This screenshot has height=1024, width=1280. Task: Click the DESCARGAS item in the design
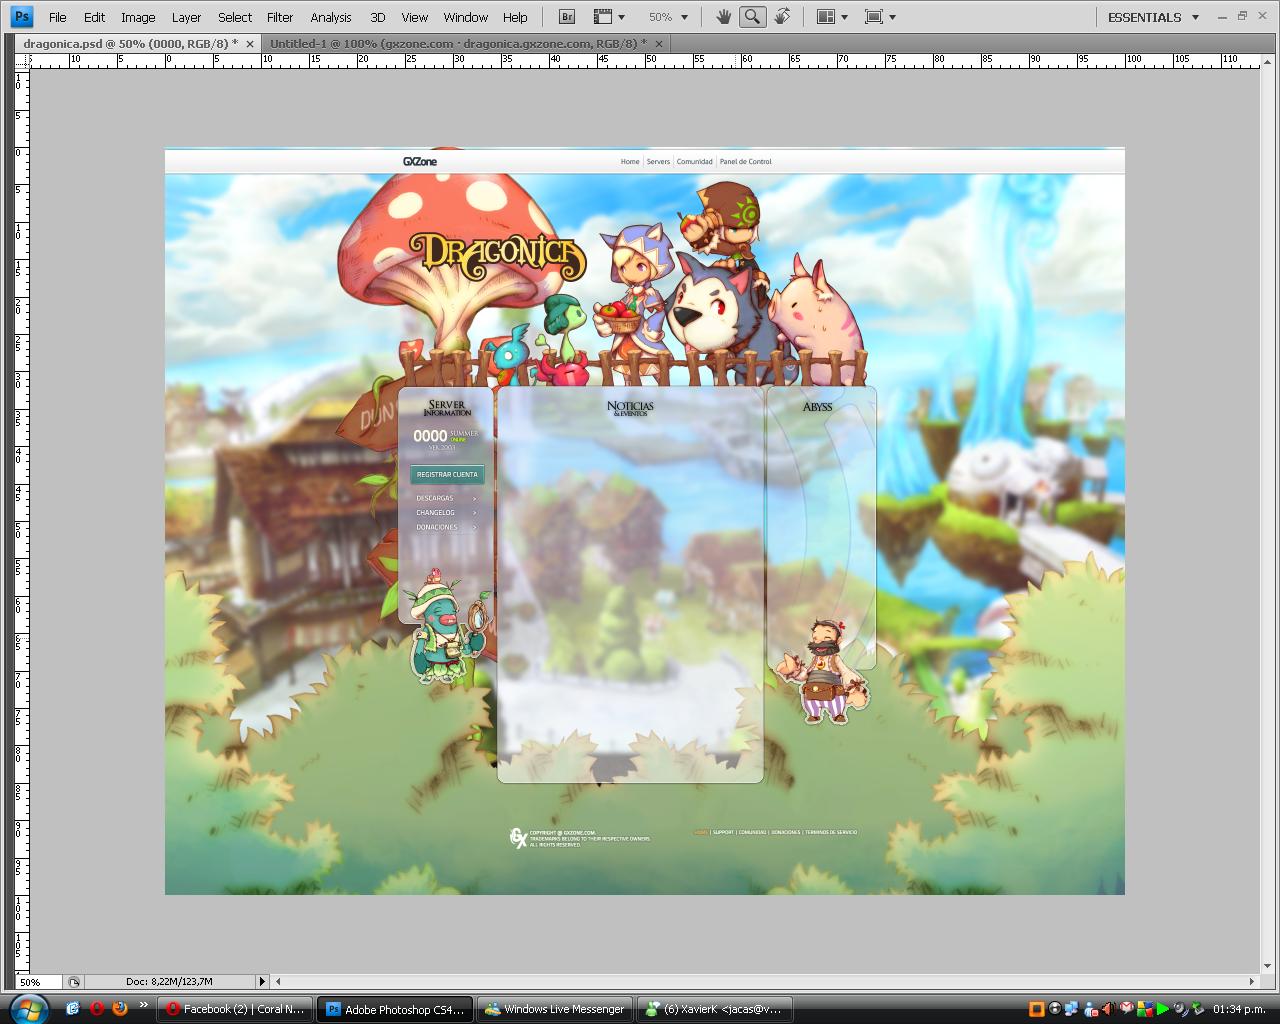(x=446, y=498)
